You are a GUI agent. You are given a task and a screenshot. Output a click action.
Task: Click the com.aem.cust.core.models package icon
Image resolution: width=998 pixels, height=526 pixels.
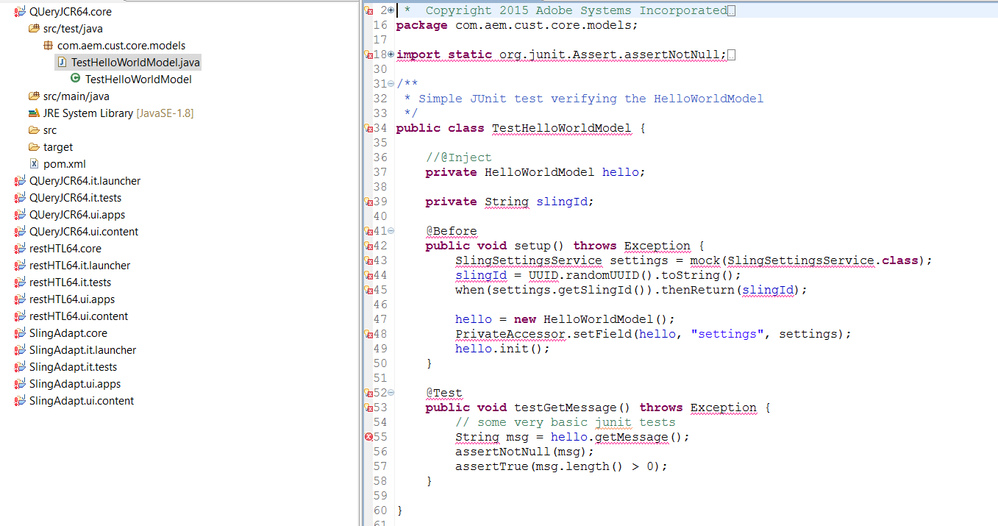point(48,46)
